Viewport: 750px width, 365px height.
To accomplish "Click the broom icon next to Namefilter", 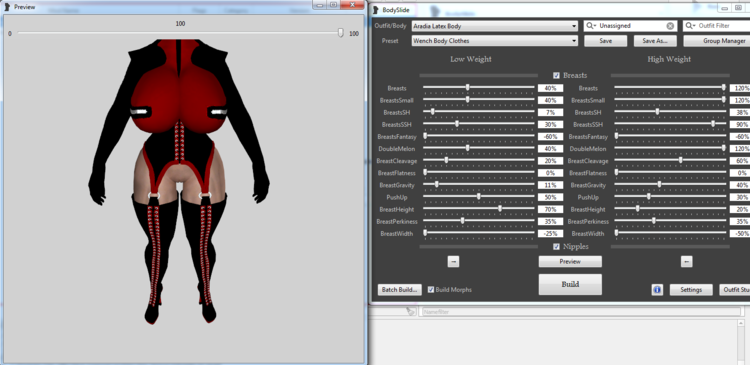I will pyautogui.click(x=411, y=311).
